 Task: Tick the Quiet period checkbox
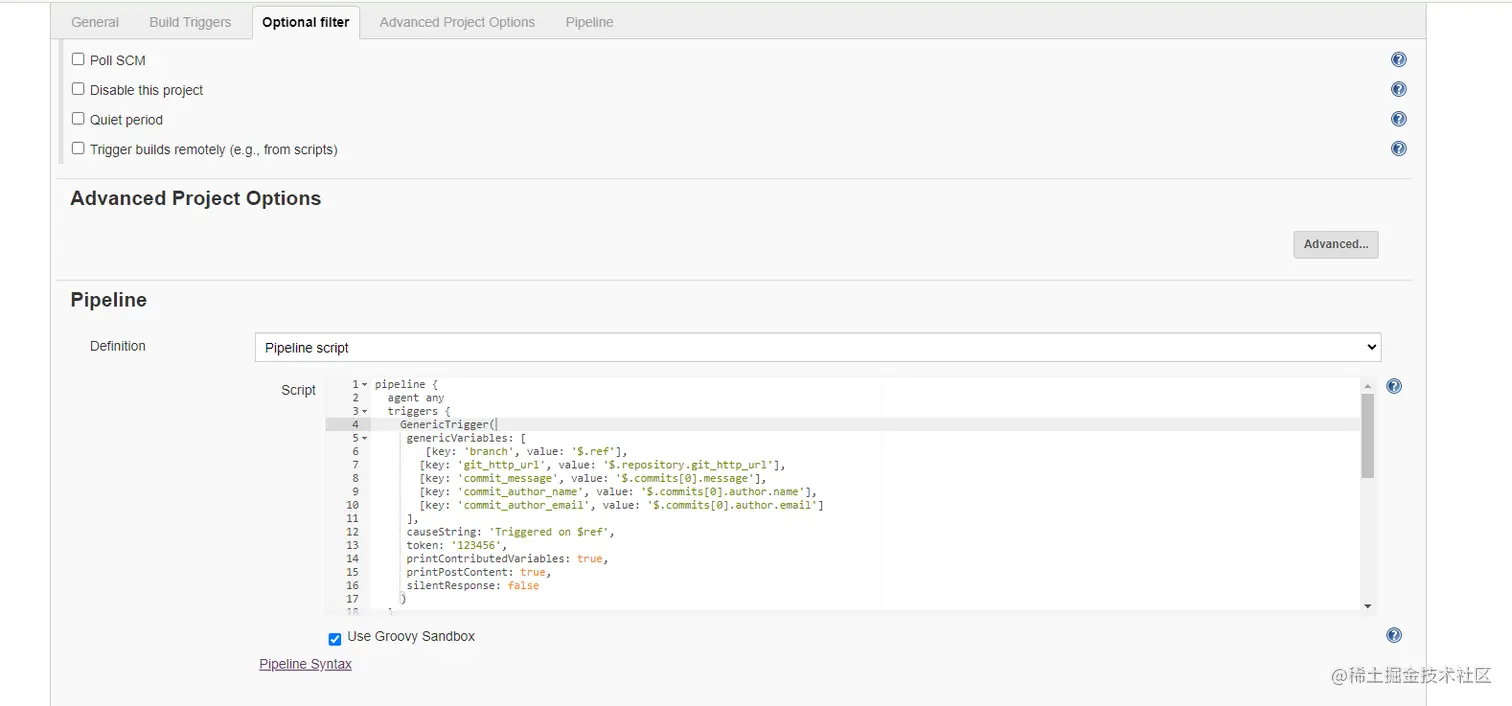(78, 118)
